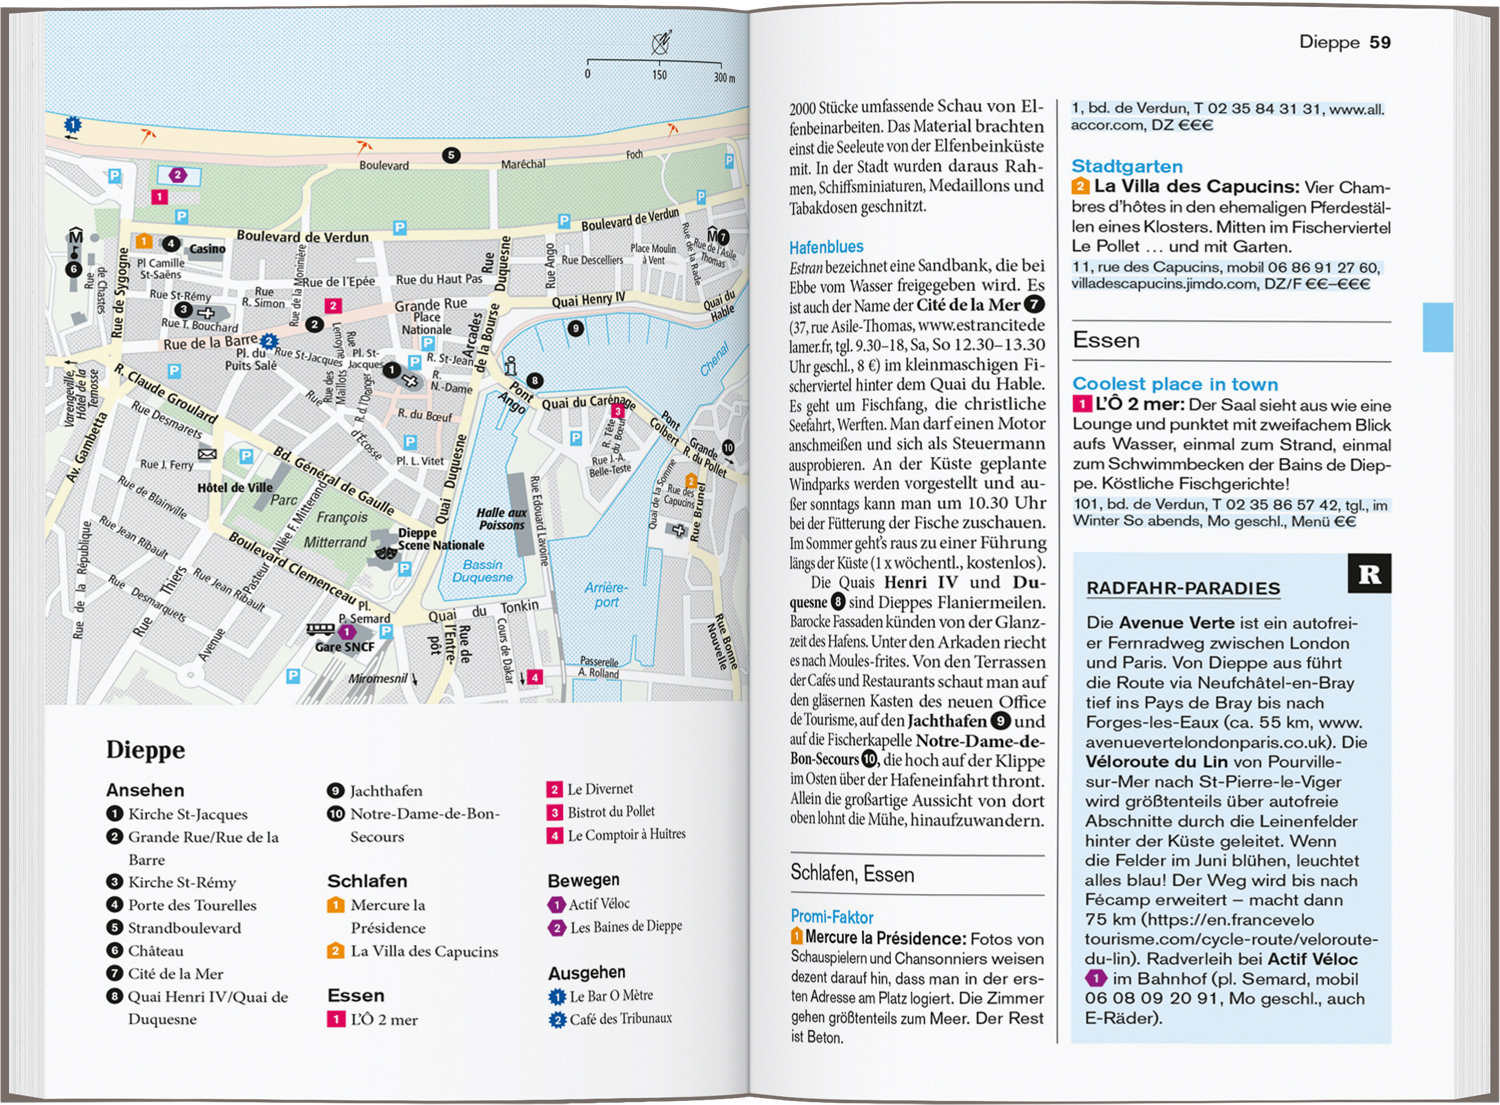Click the north compass arrow above the scale

tap(661, 43)
